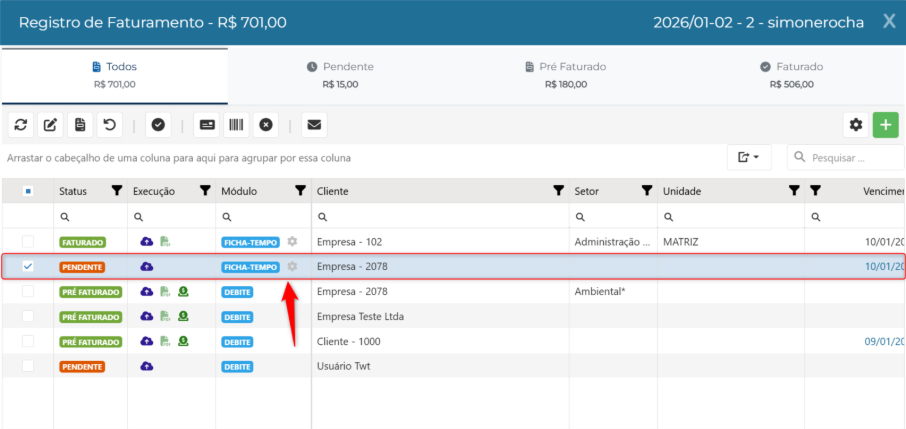Check the Usuário Twt row checkbox
This screenshot has height=429, width=906.
pos(28,366)
